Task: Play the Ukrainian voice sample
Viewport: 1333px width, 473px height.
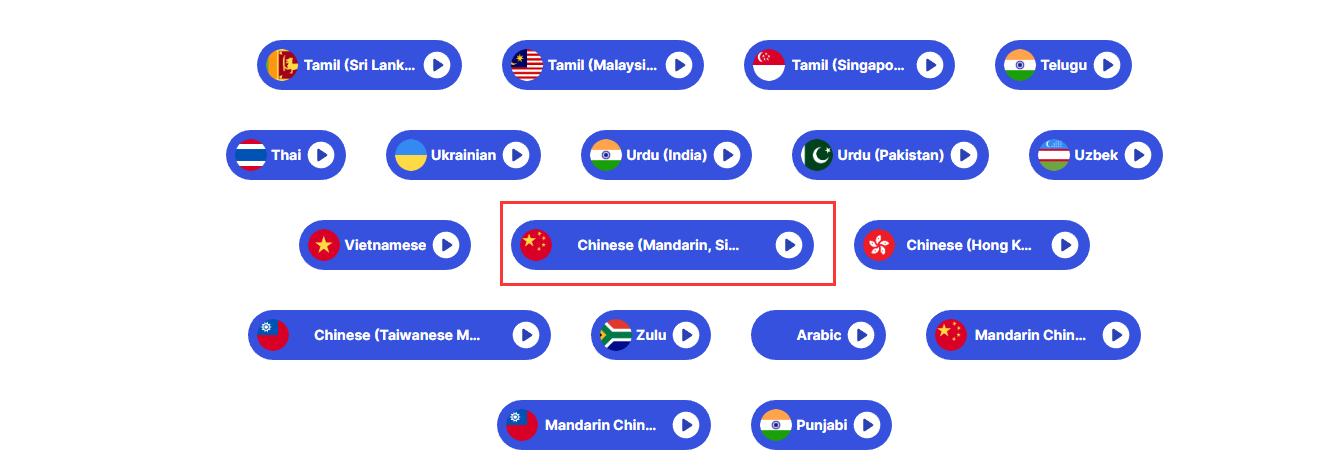Action: (515, 155)
